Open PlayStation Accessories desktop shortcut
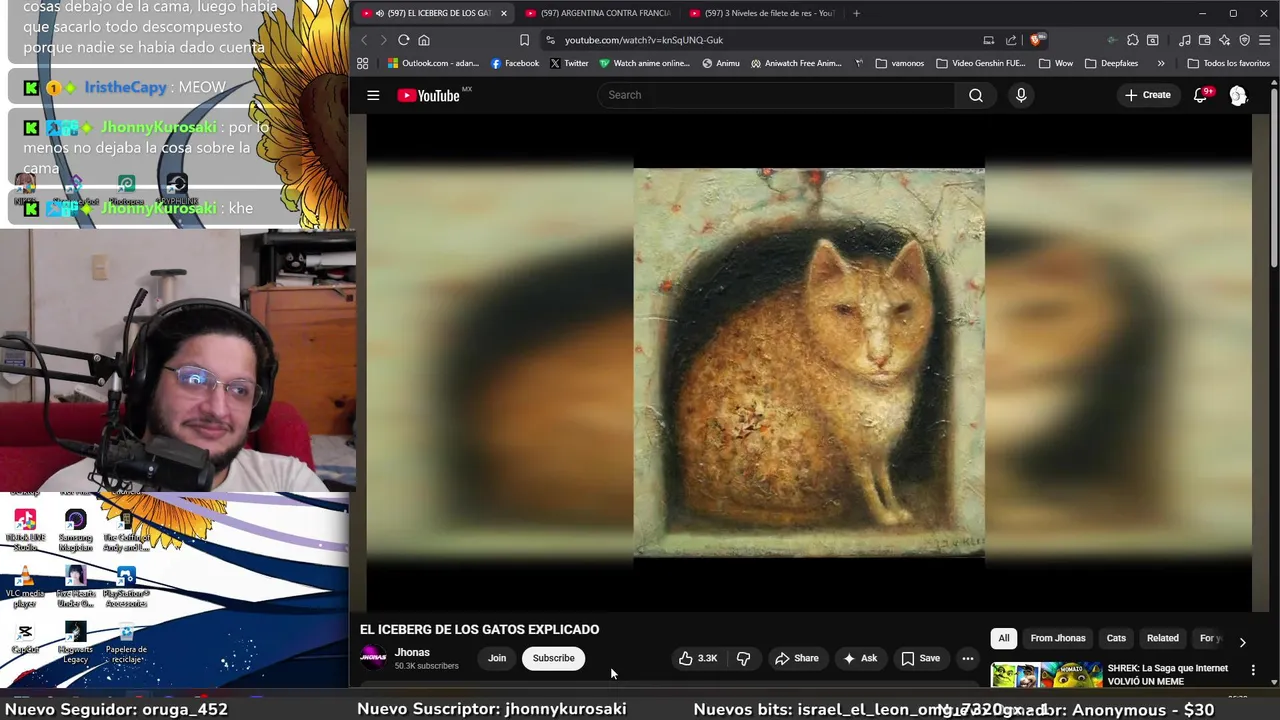Screen dimensions: 1280x720 [x=126, y=587]
